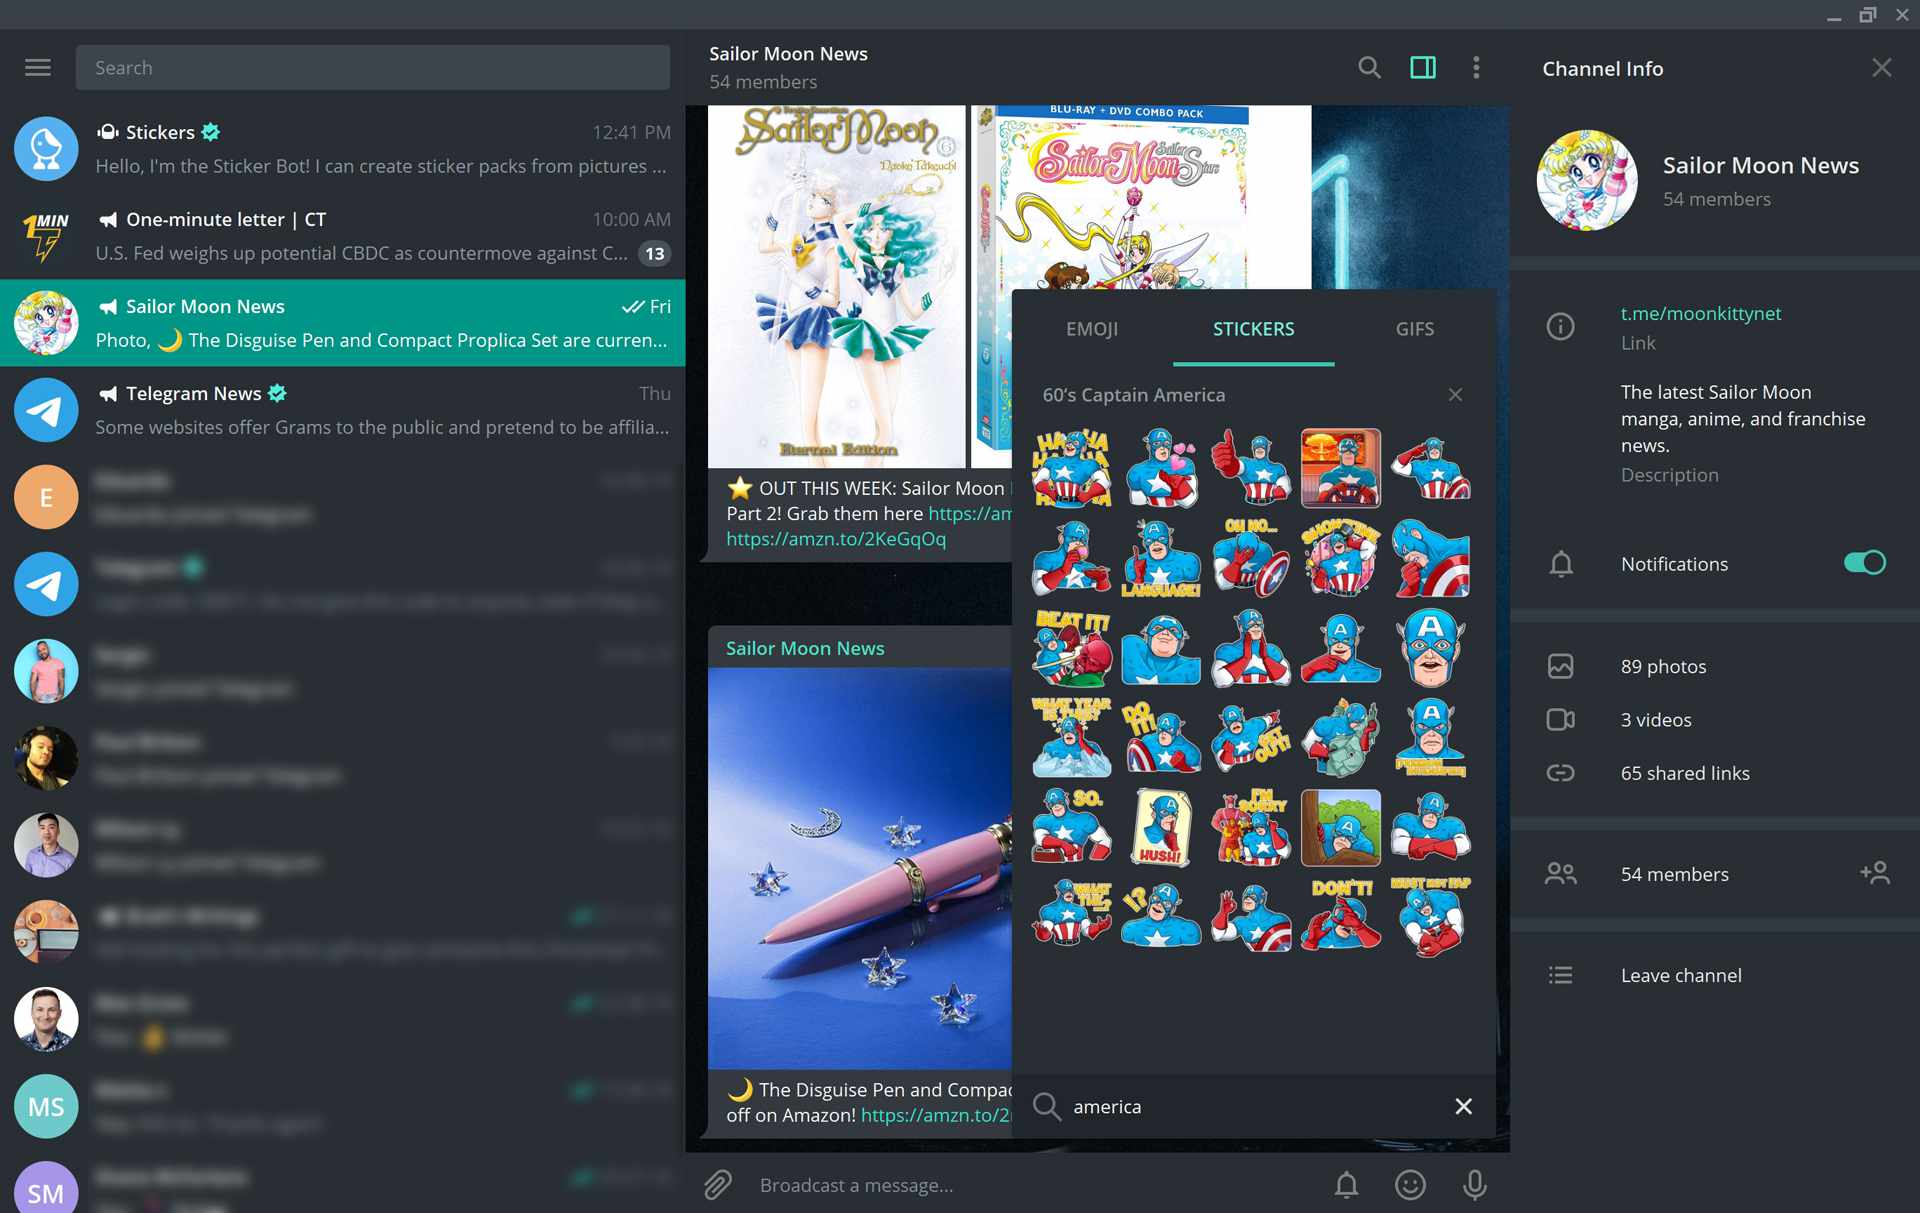Click the Leave channel list icon

point(1560,975)
